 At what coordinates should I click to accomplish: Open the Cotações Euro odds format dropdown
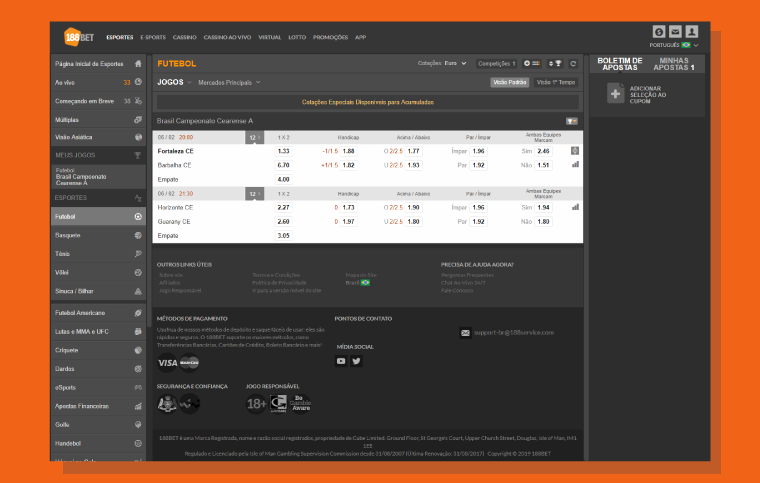click(442, 63)
